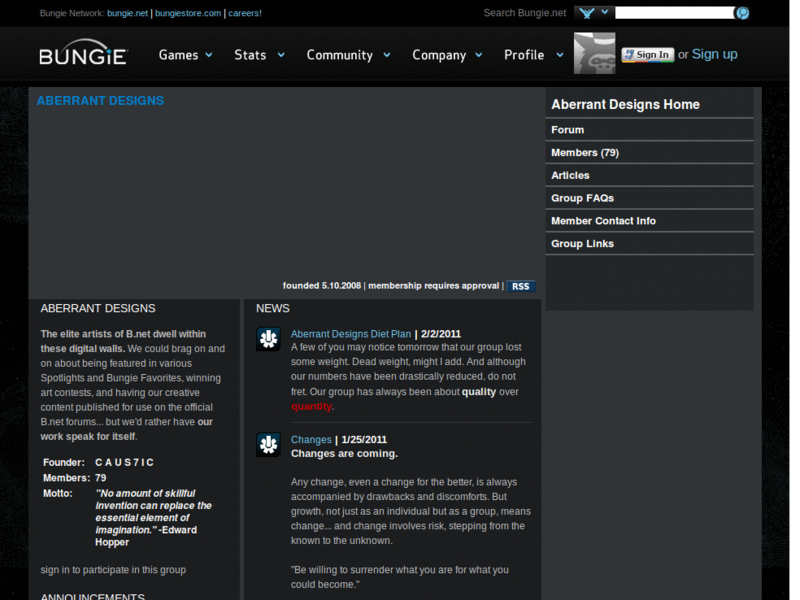Expand the Profile menu arrow
This screenshot has width=800, height=600.
[560, 55]
